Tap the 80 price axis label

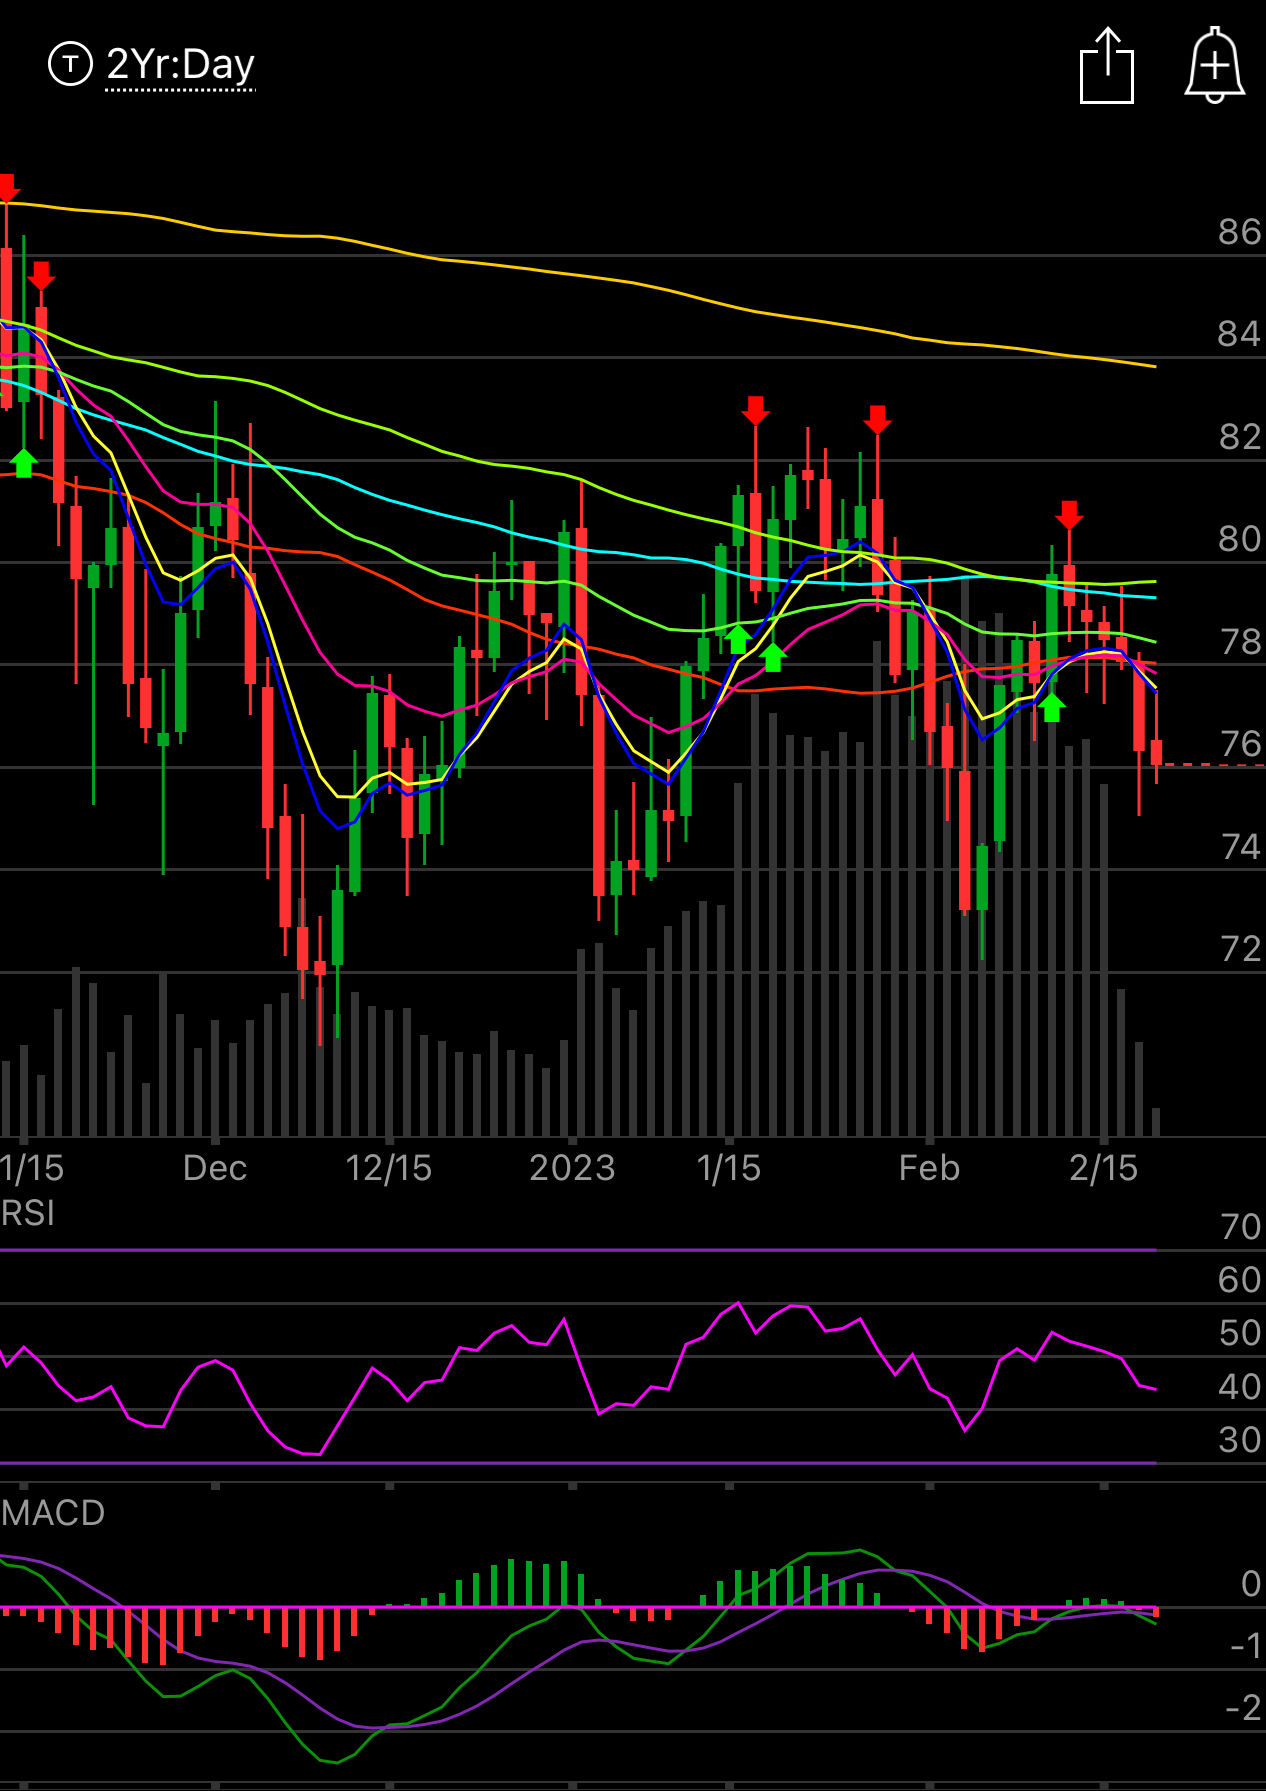pos(1239,539)
